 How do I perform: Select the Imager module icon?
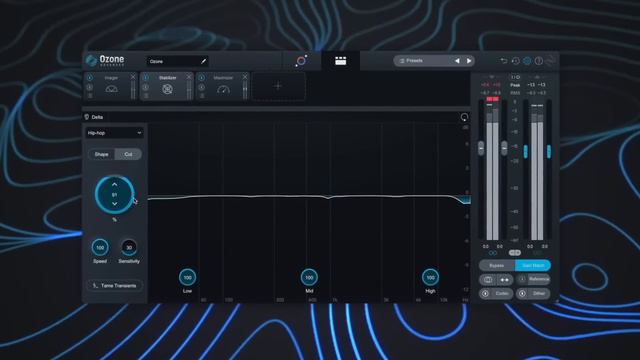tap(111, 89)
